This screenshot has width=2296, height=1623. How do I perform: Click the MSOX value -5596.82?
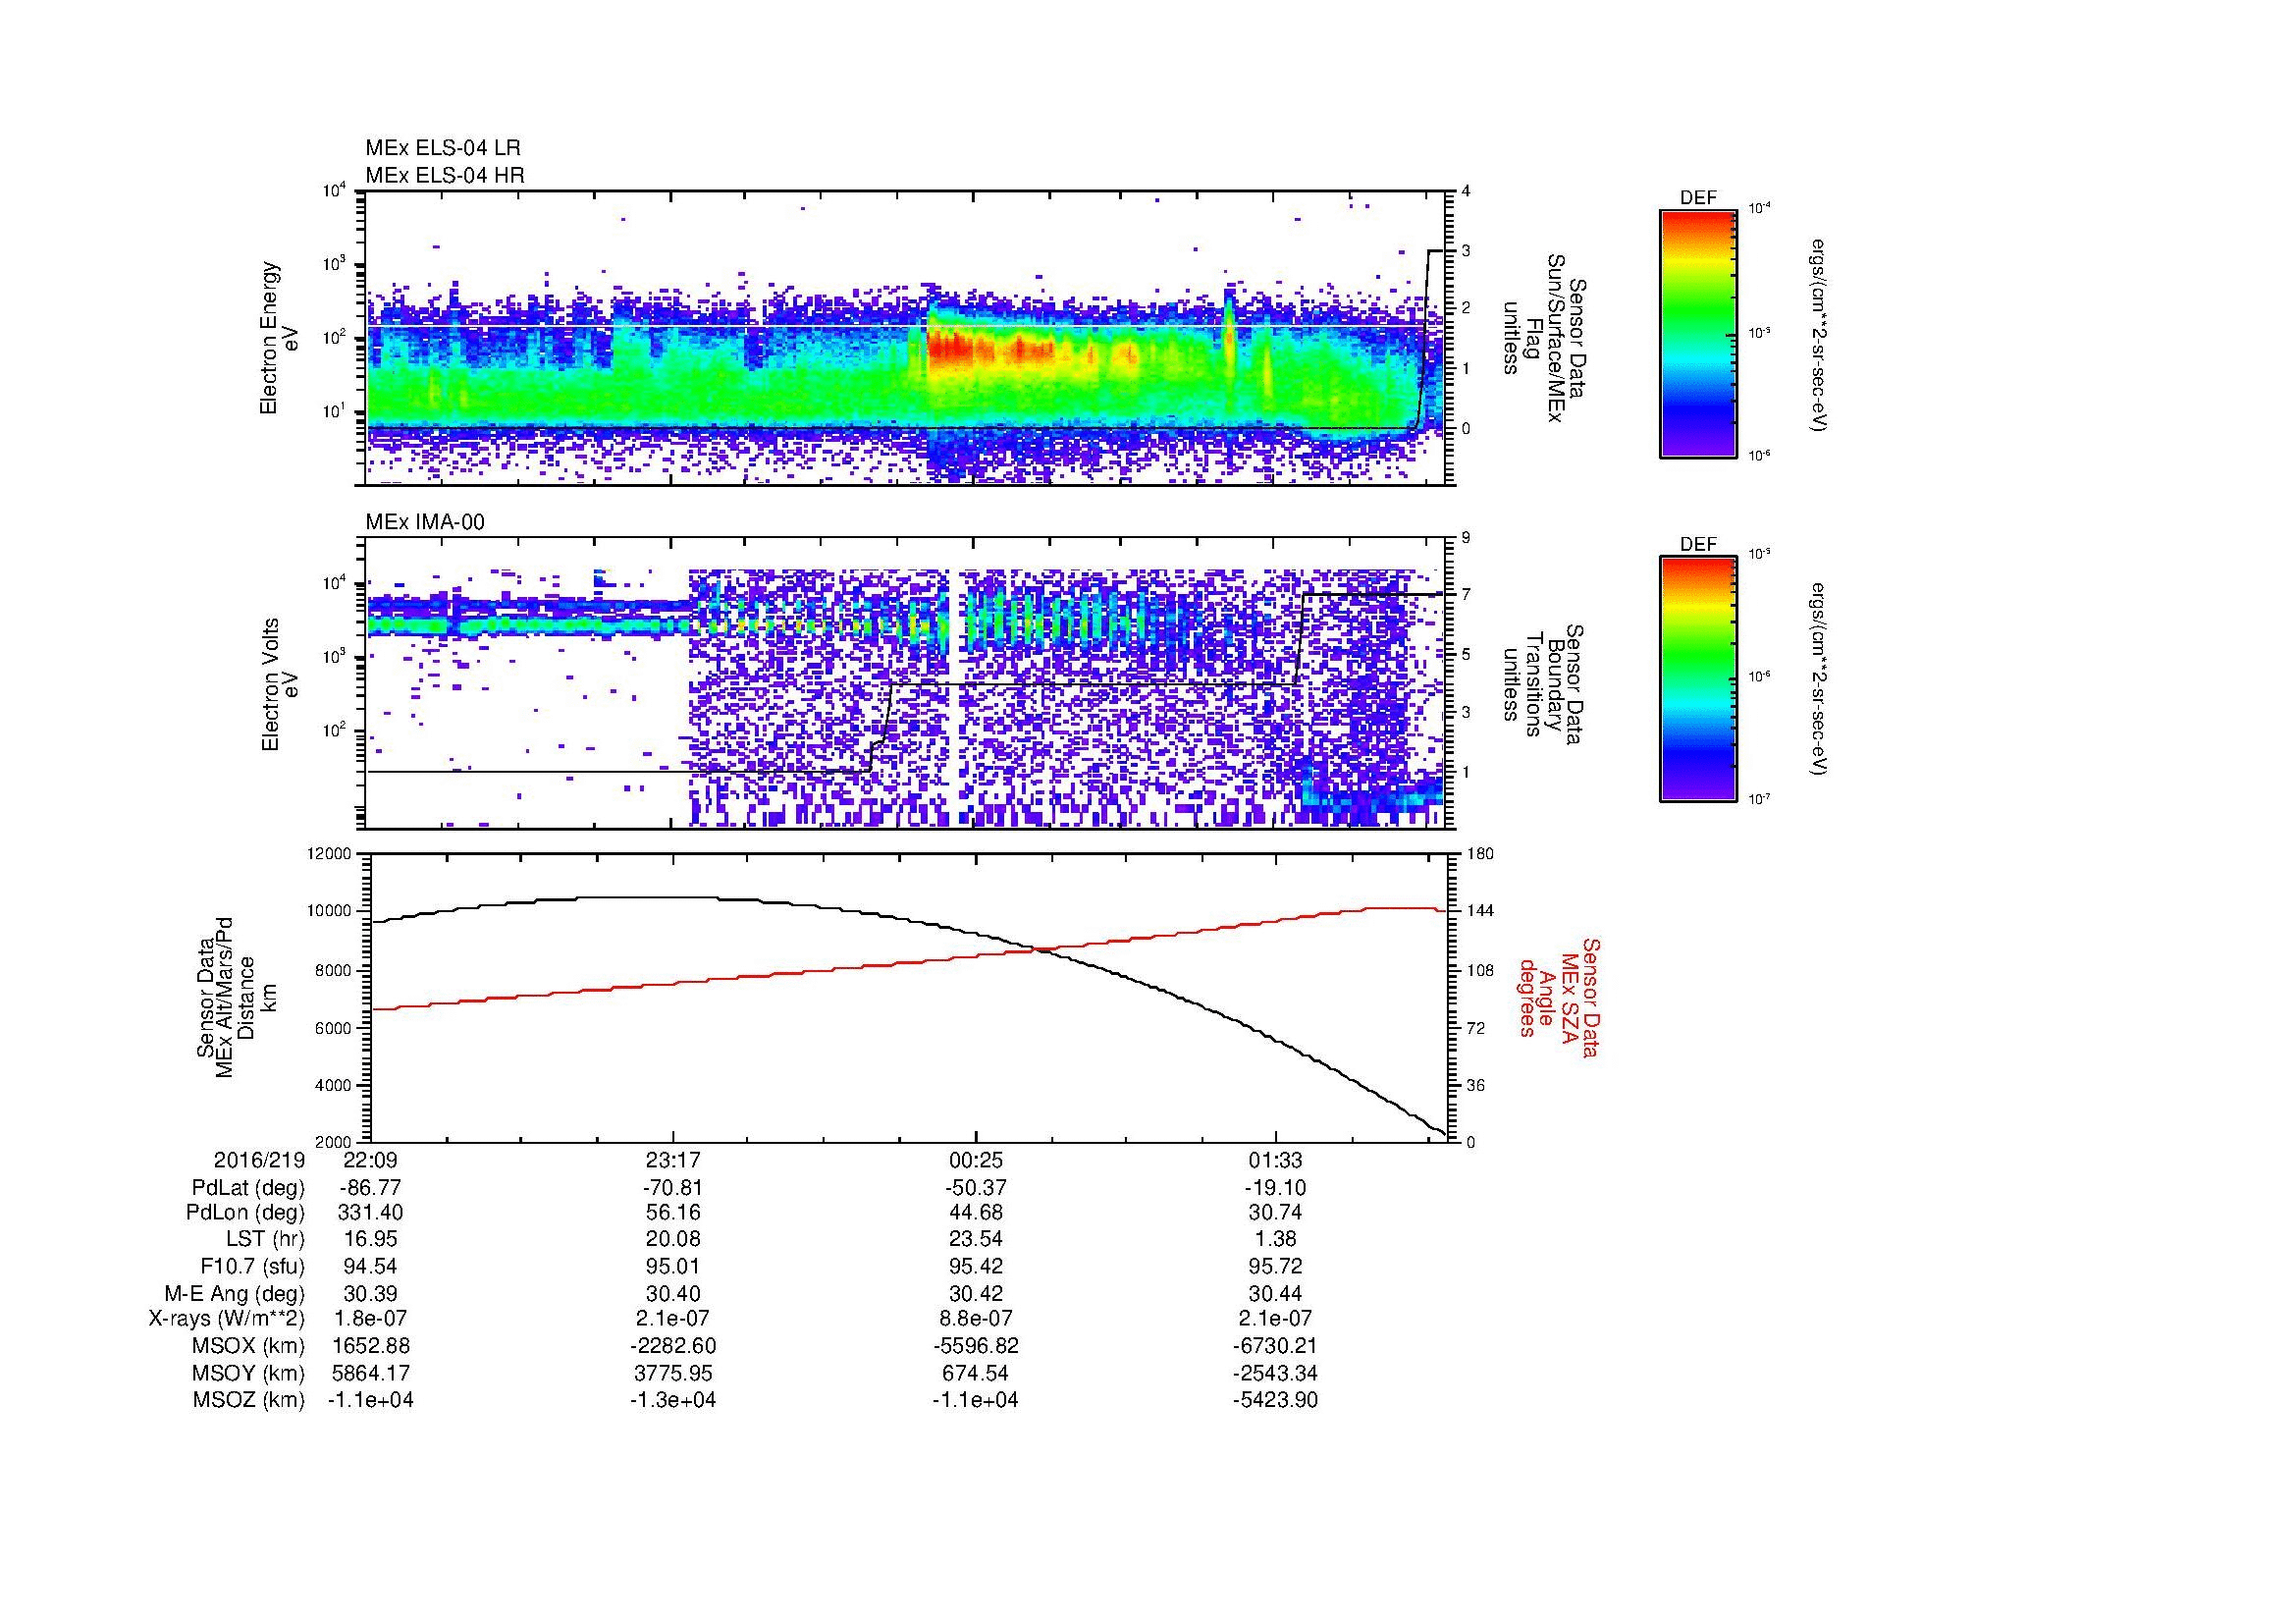click(975, 1346)
